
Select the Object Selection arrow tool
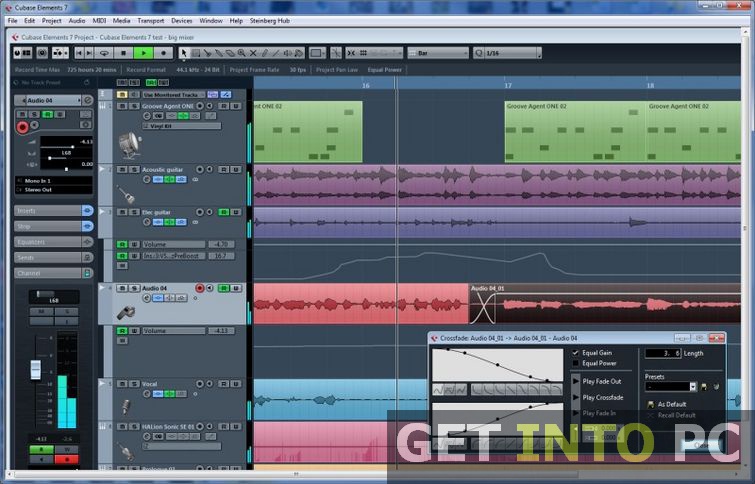pyautogui.click(x=183, y=53)
